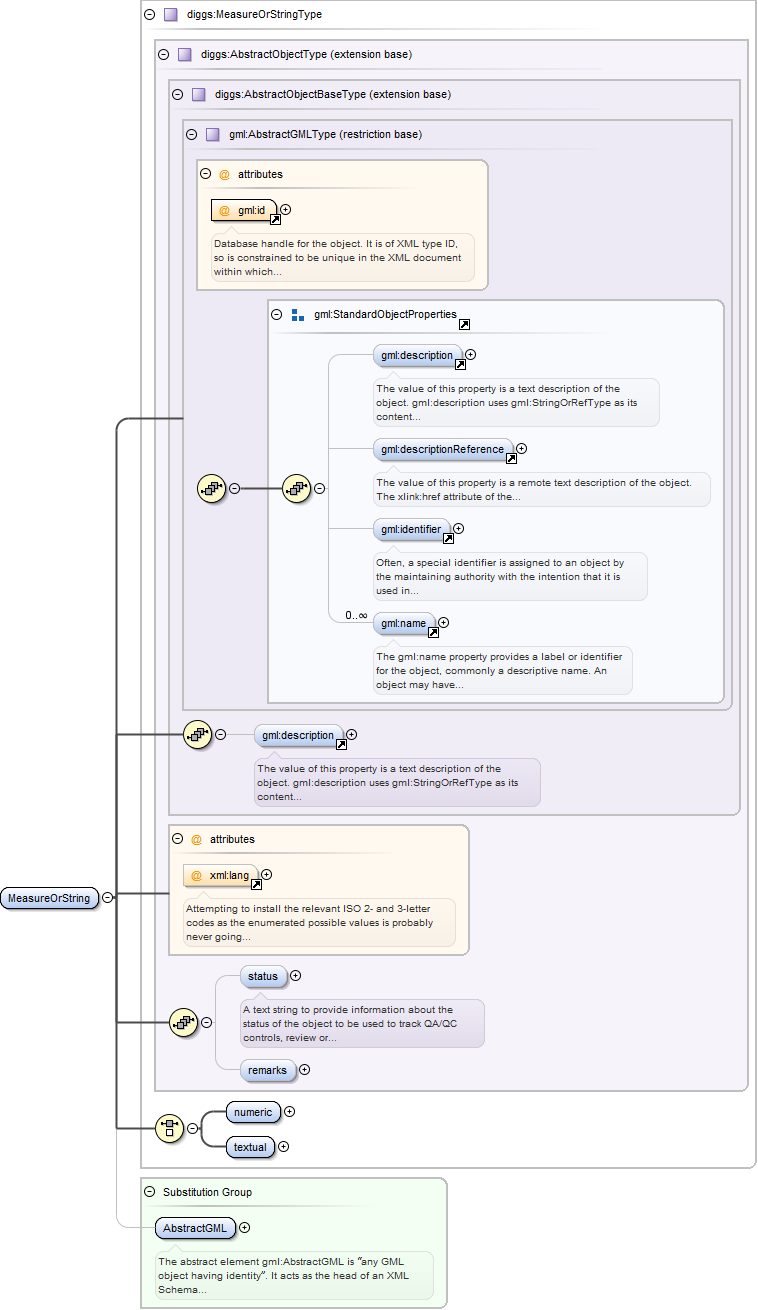Expand the numeric element
758x1310 pixels.
tap(290, 1111)
